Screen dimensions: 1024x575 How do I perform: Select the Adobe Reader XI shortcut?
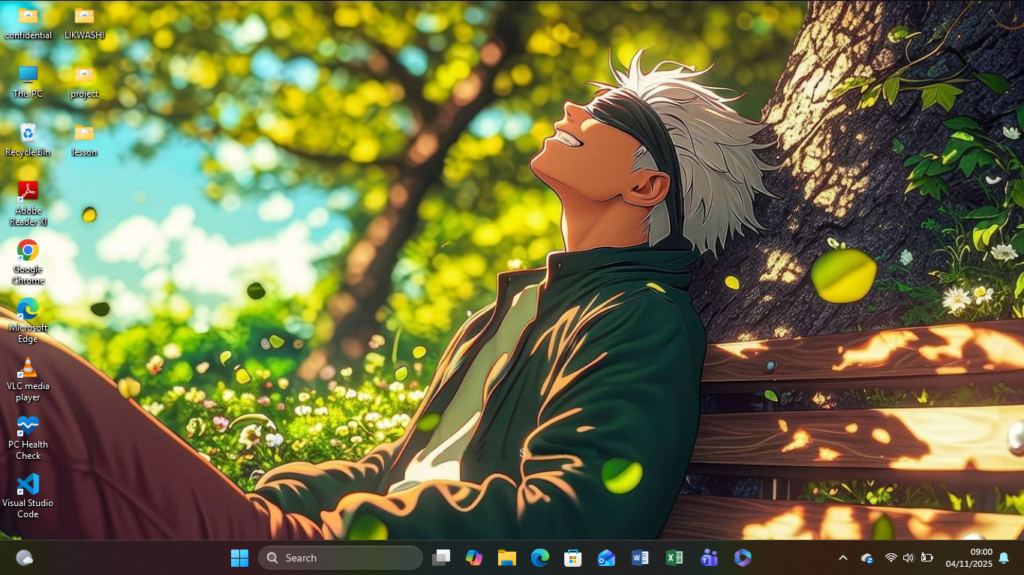pyautogui.click(x=27, y=203)
